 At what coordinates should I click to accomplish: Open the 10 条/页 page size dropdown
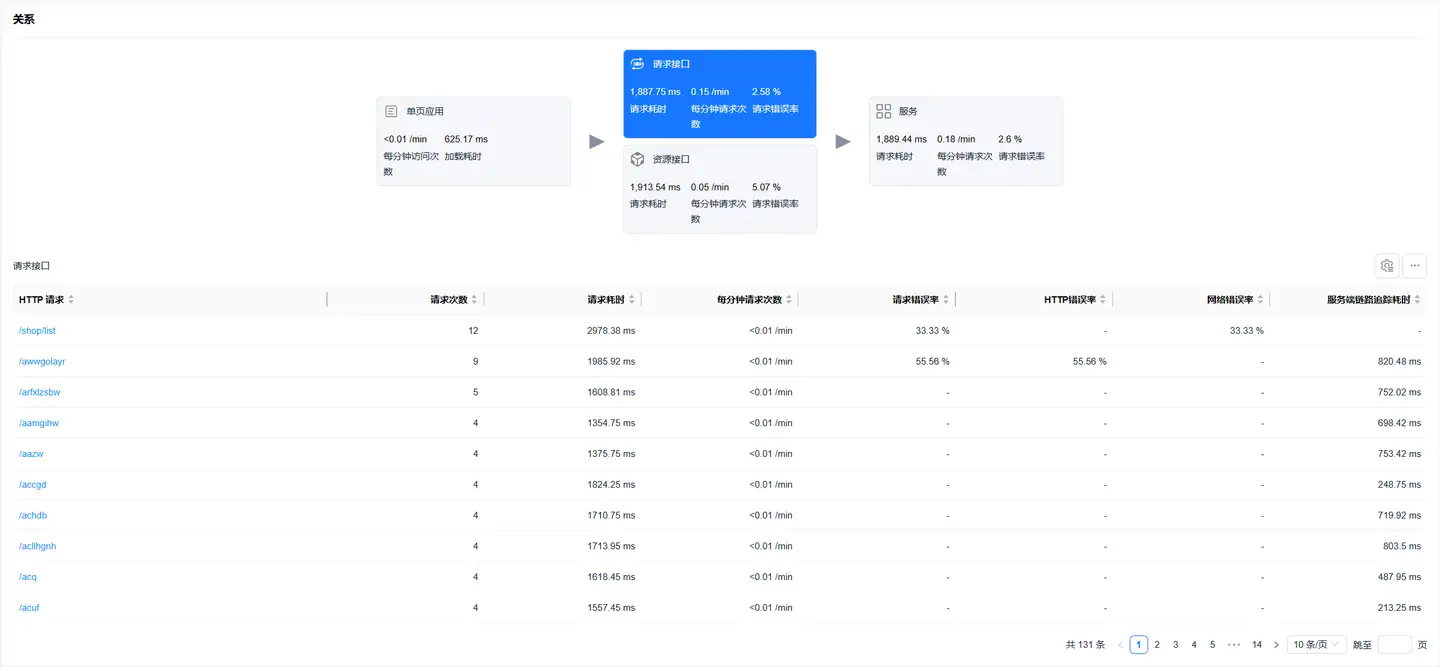pos(1316,645)
